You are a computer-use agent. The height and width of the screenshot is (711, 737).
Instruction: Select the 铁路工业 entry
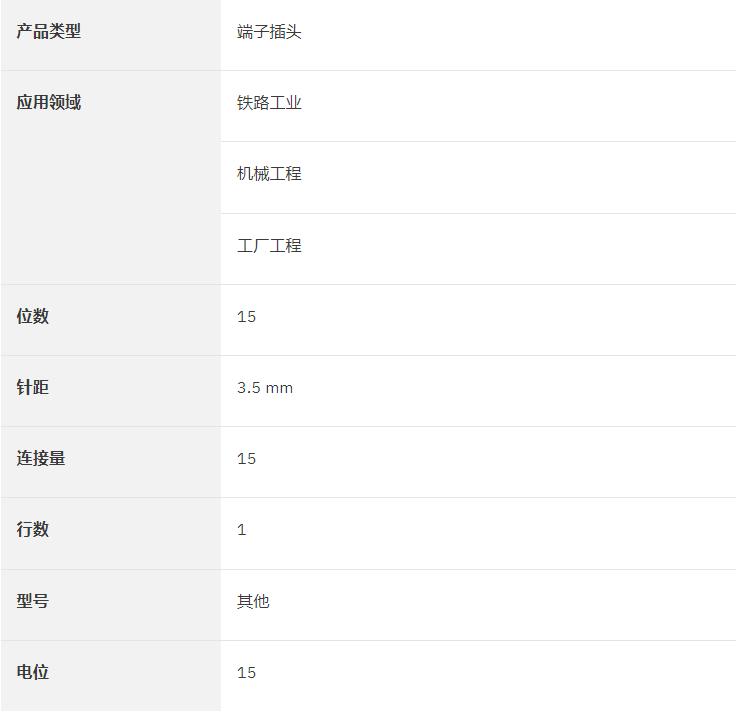[x=269, y=103]
